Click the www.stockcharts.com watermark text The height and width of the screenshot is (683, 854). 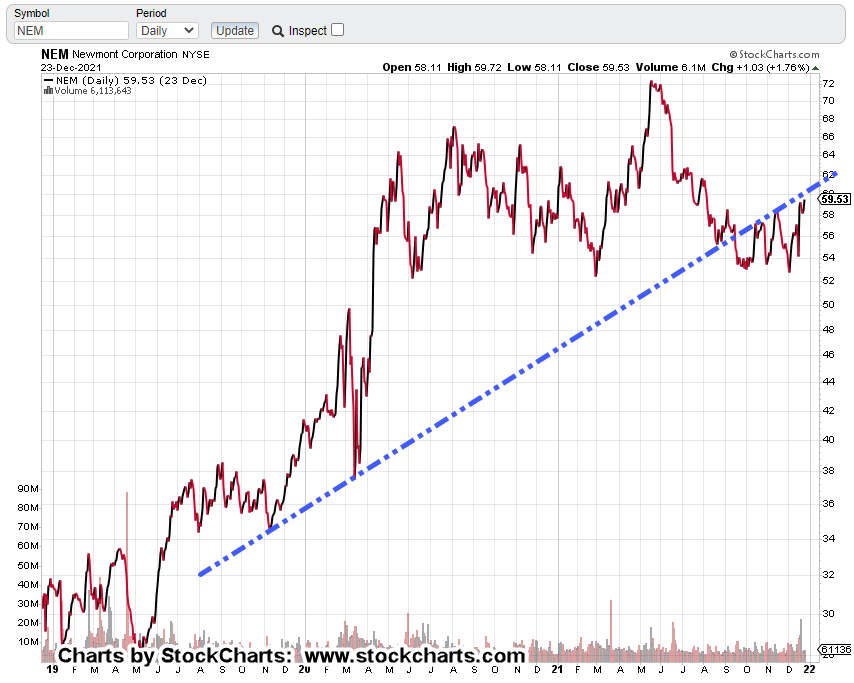(414, 657)
